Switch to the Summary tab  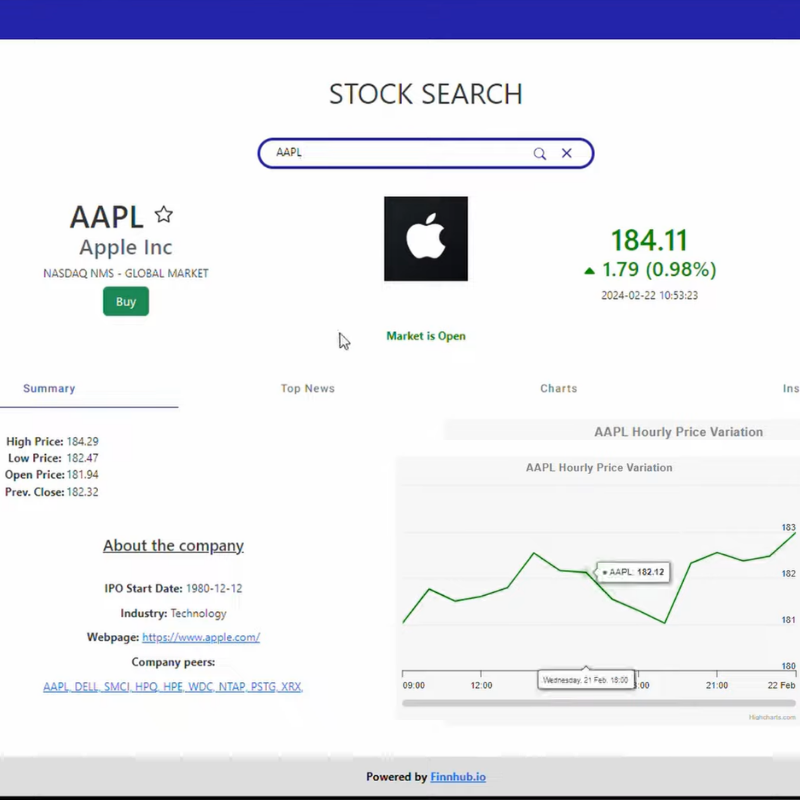point(49,388)
